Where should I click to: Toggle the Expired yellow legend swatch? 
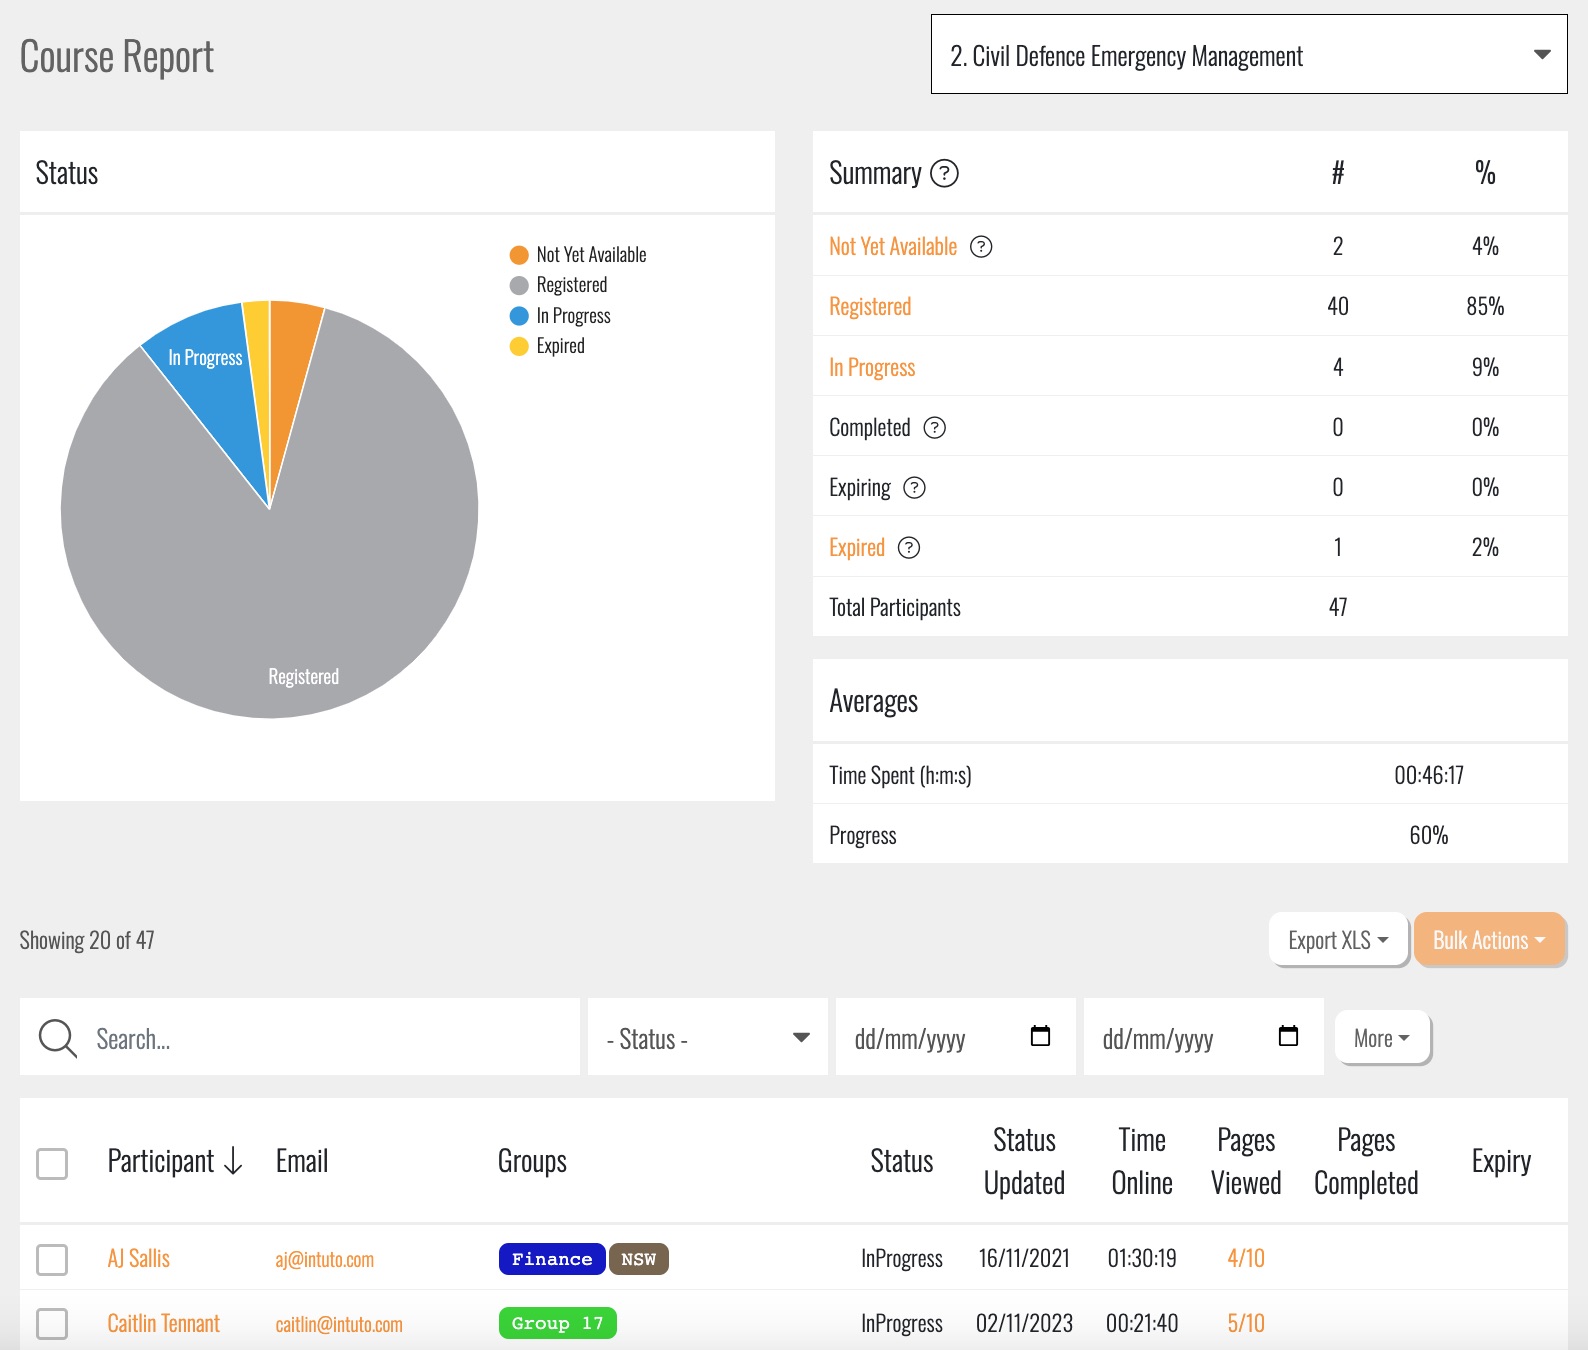coord(519,346)
